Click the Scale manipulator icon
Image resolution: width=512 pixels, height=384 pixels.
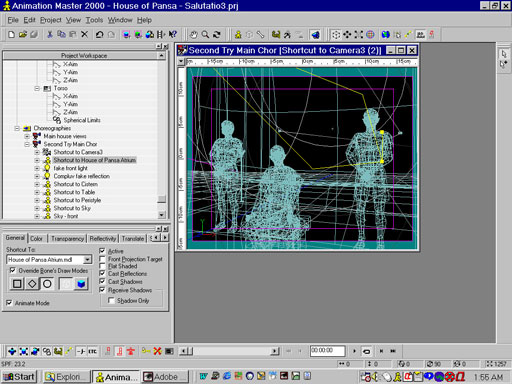click(359, 34)
